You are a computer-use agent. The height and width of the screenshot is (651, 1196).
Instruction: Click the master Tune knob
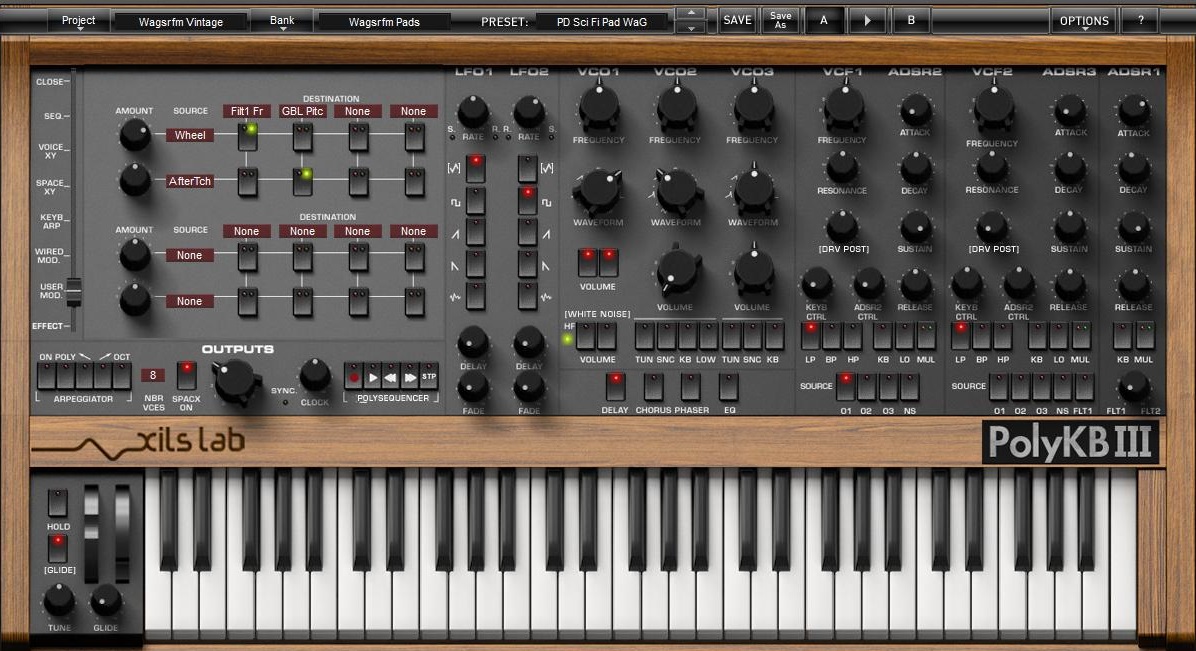pyautogui.click(x=59, y=601)
